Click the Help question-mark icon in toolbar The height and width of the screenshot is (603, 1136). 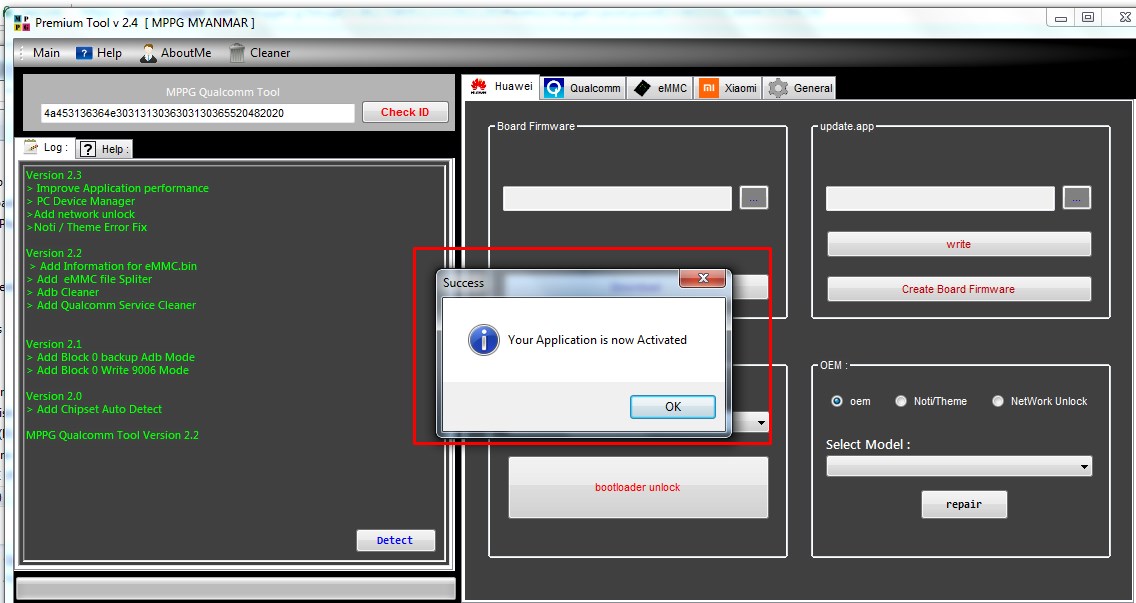[x=84, y=52]
